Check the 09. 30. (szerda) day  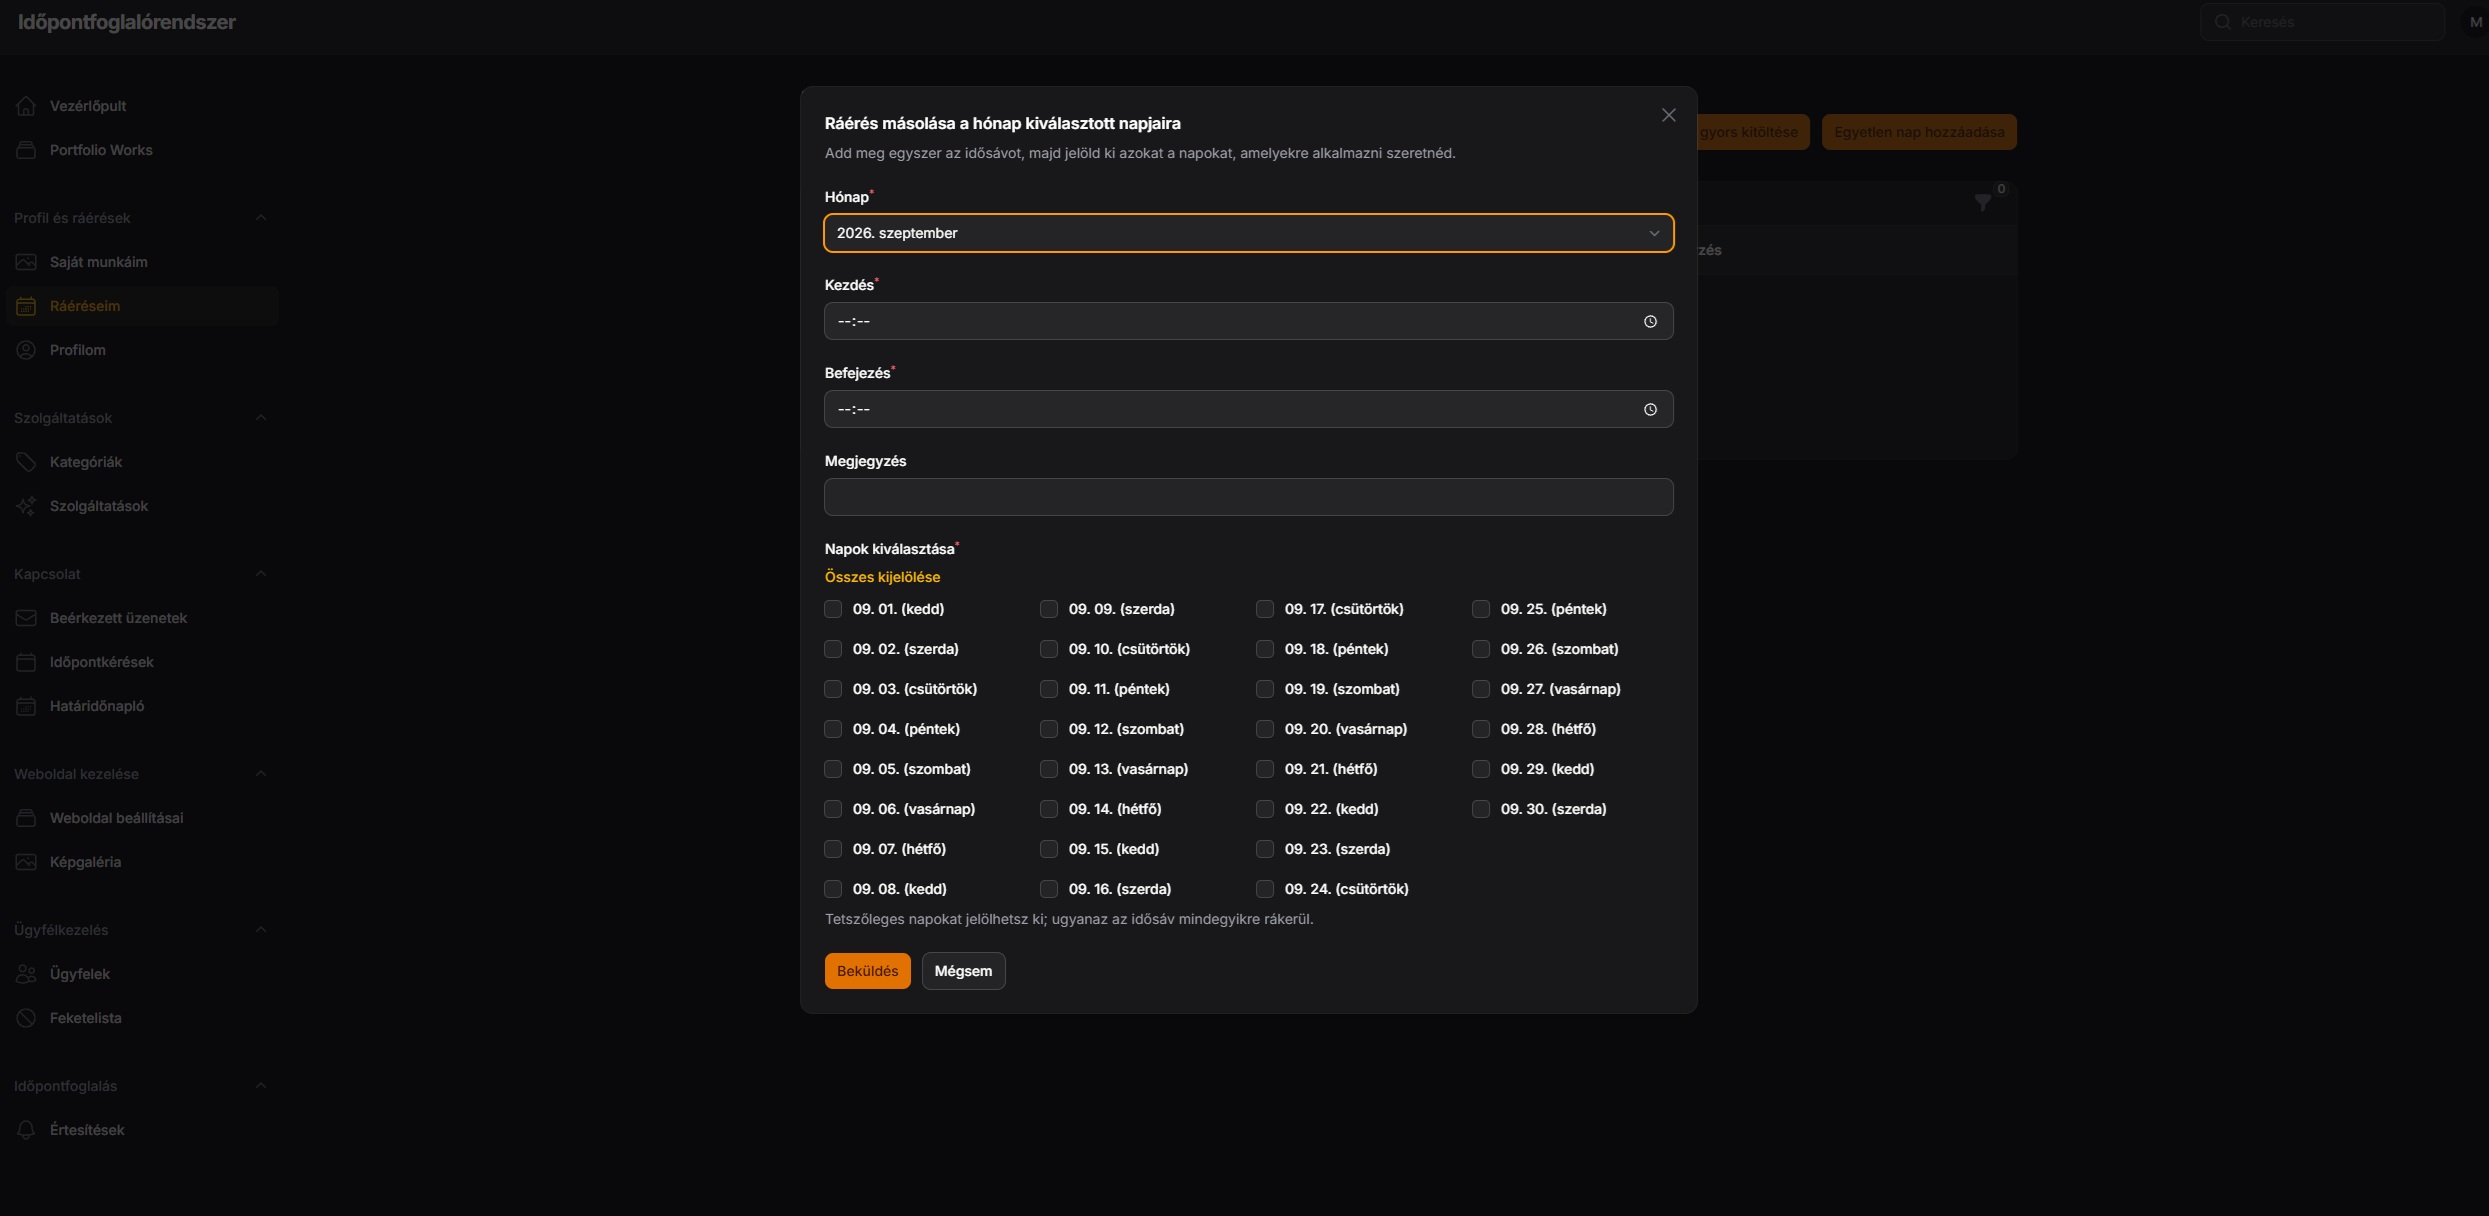(x=1481, y=809)
